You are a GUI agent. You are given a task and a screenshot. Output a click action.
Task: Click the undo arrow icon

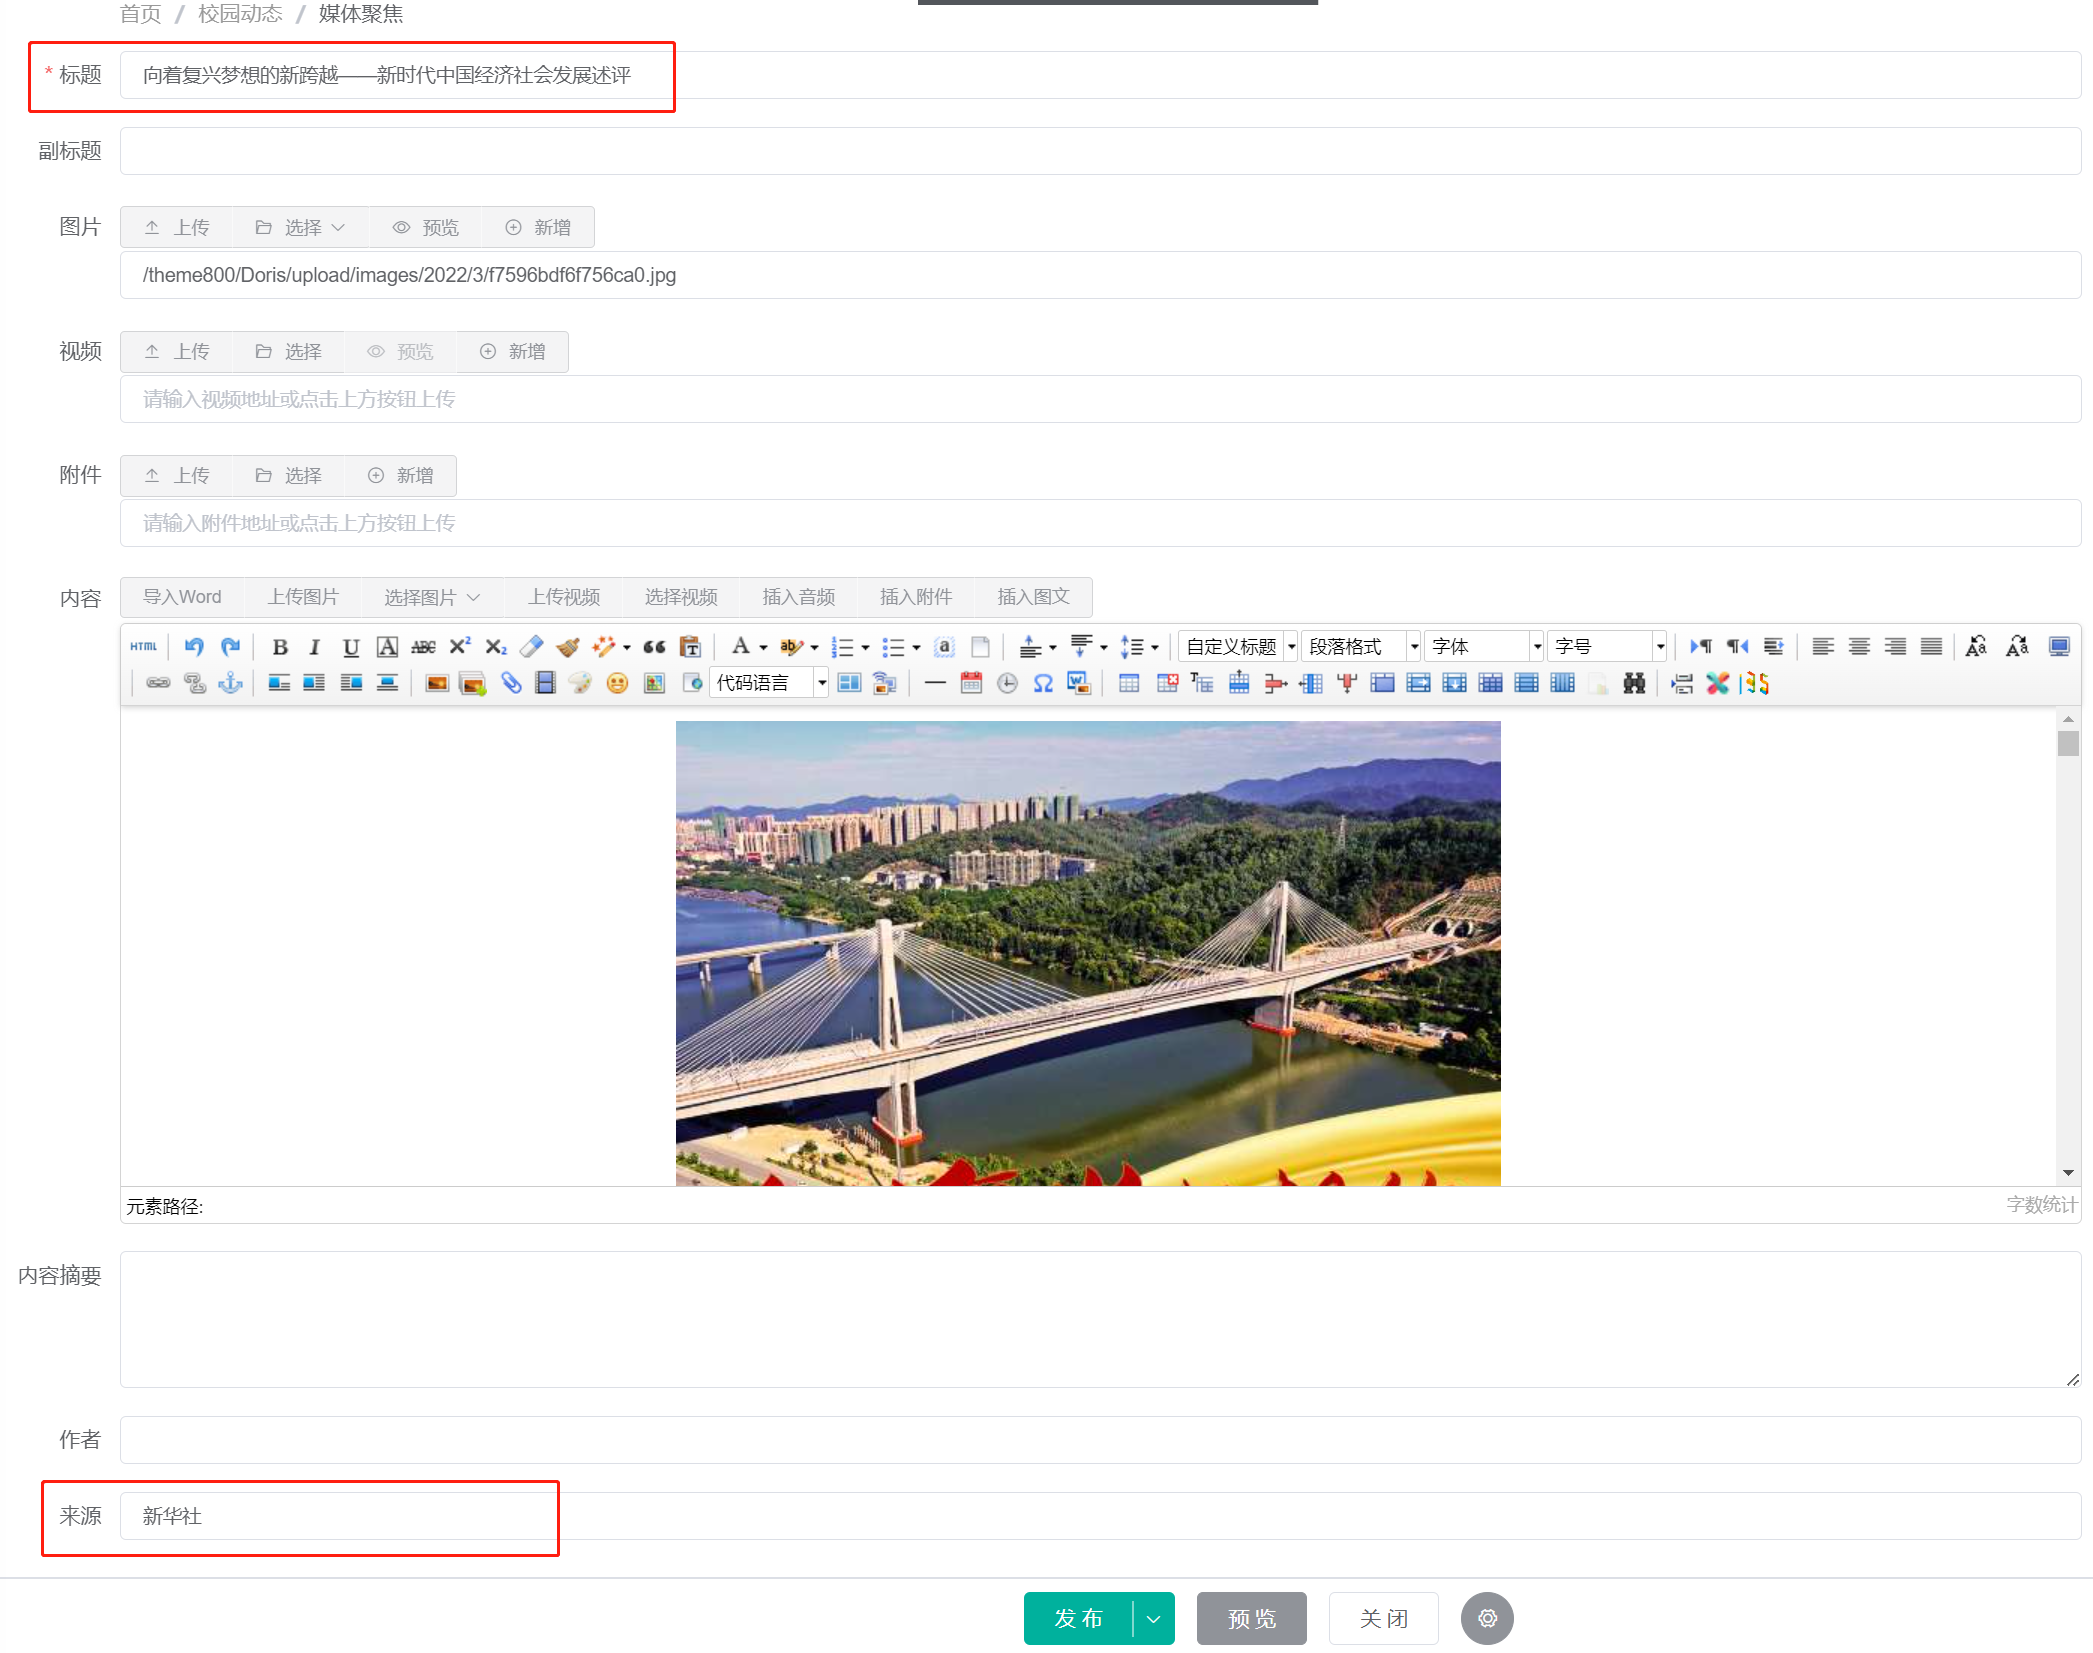coord(194,647)
